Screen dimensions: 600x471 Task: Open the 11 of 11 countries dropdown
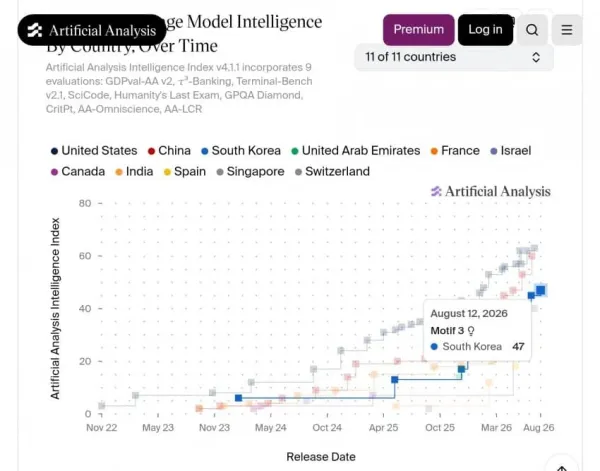454,57
